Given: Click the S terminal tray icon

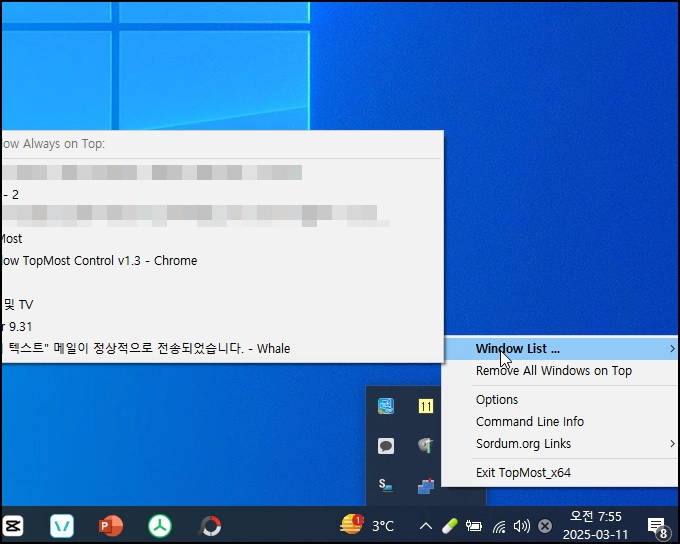Looking at the screenshot, I should (x=385, y=485).
